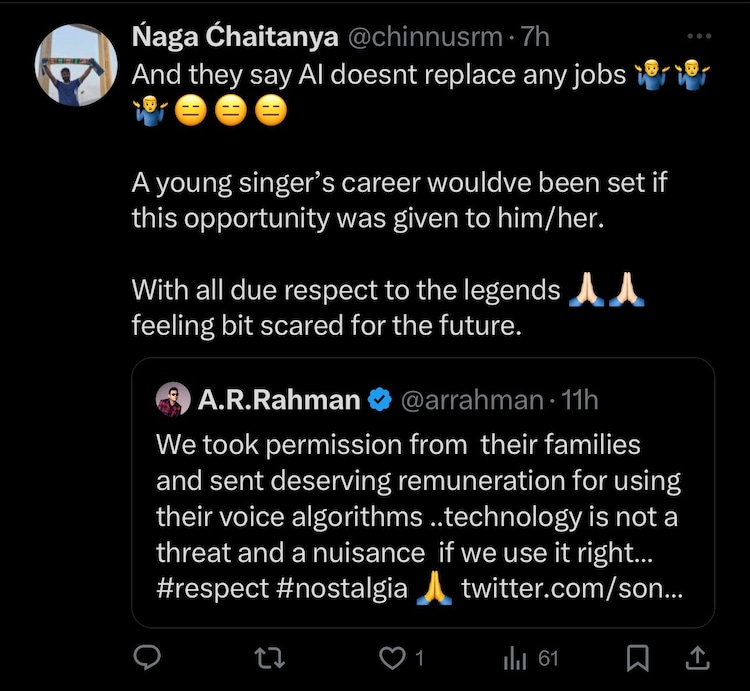Click the 11h quoted tweet timestamp
750x691 pixels.
click(x=580, y=401)
